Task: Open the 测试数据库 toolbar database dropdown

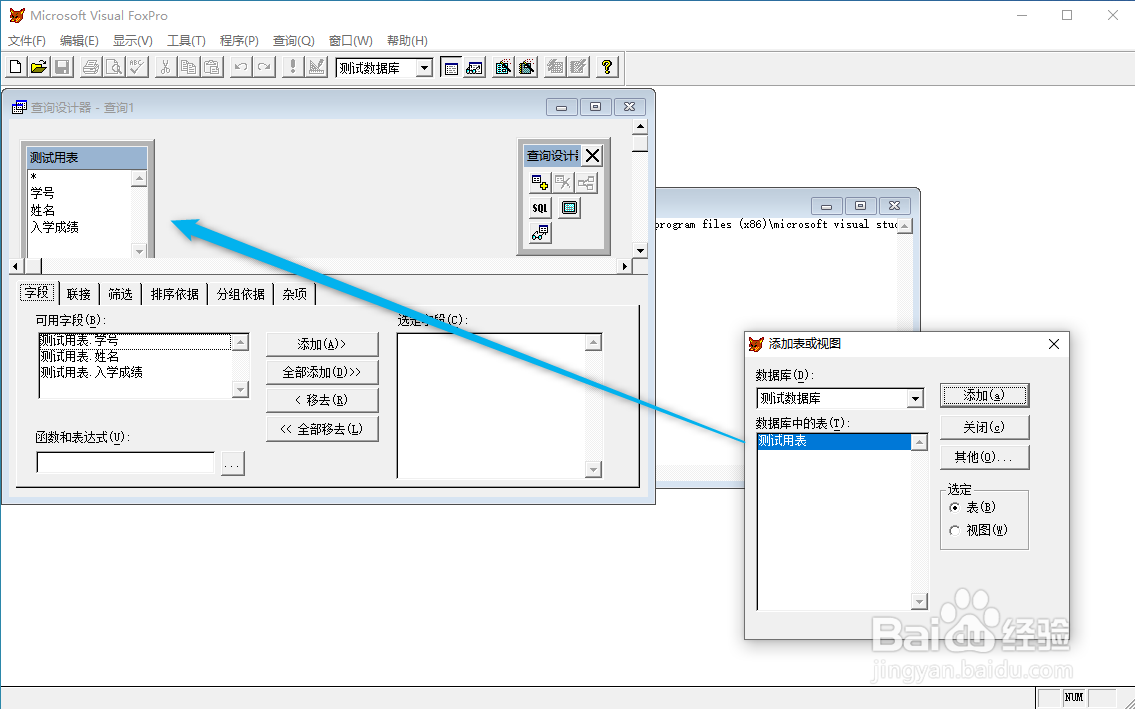Action: [x=425, y=68]
